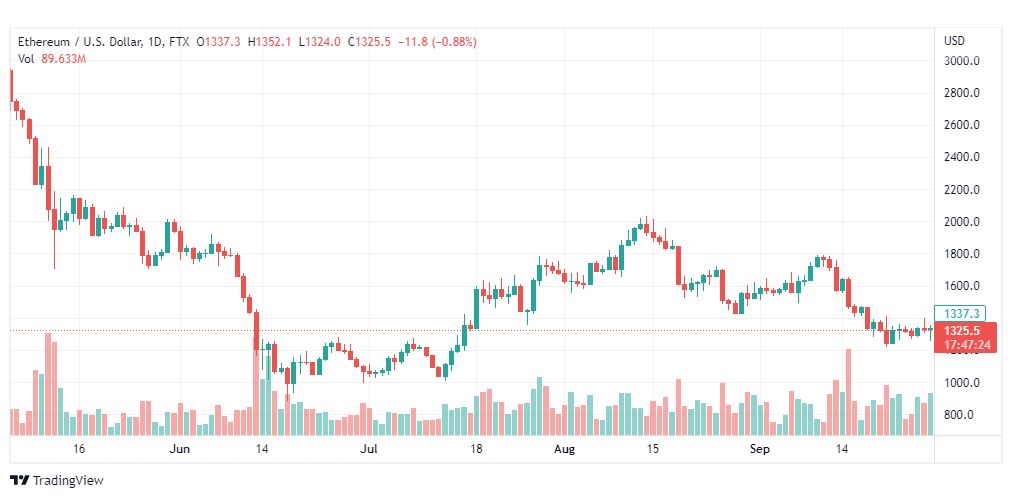Click the date label 18 on time axis

click(x=477, y=448)
